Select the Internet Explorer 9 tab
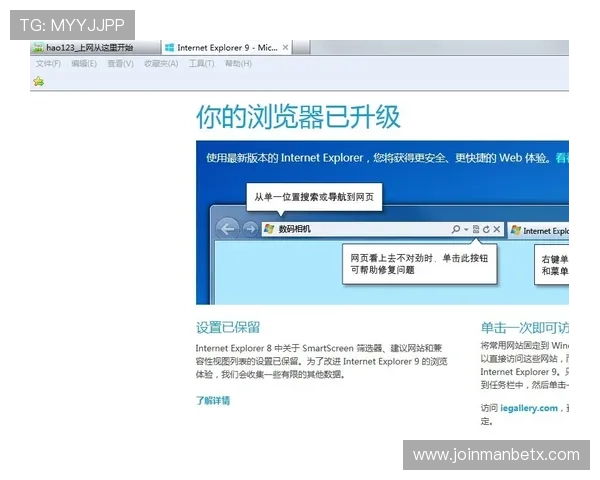 [x=227, y=48]
